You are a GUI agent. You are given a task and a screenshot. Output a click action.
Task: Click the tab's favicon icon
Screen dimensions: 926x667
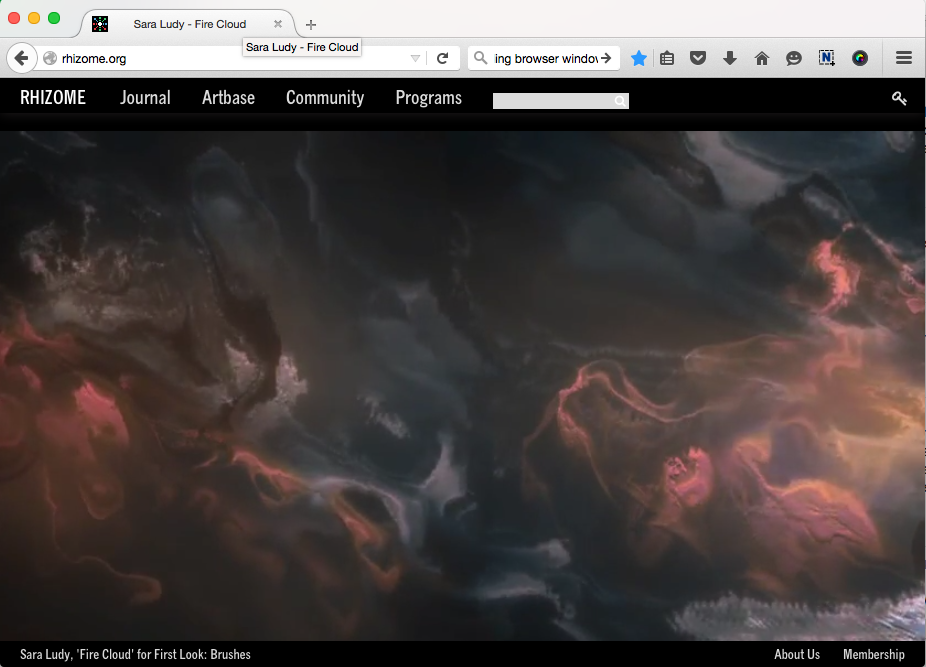click(100, 24)
